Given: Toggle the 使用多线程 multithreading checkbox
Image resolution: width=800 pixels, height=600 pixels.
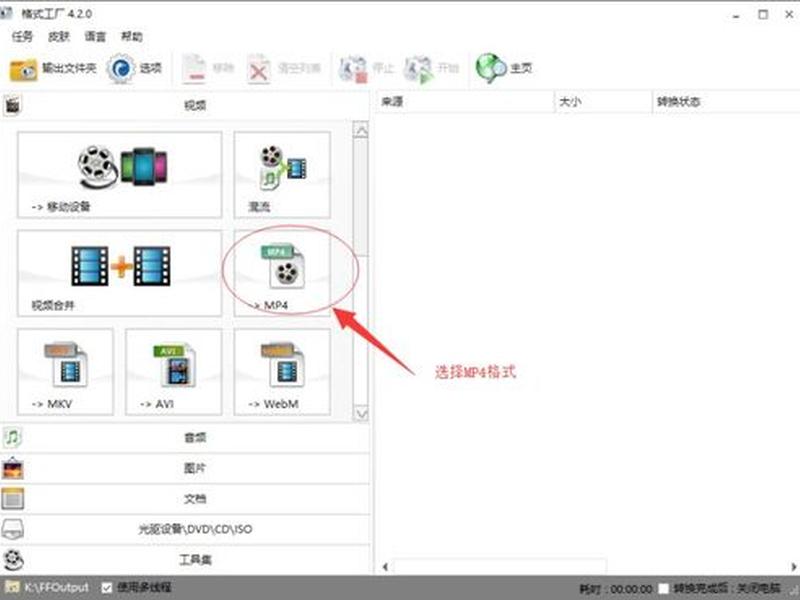Looking at the screenshot, I should point(107,588).
